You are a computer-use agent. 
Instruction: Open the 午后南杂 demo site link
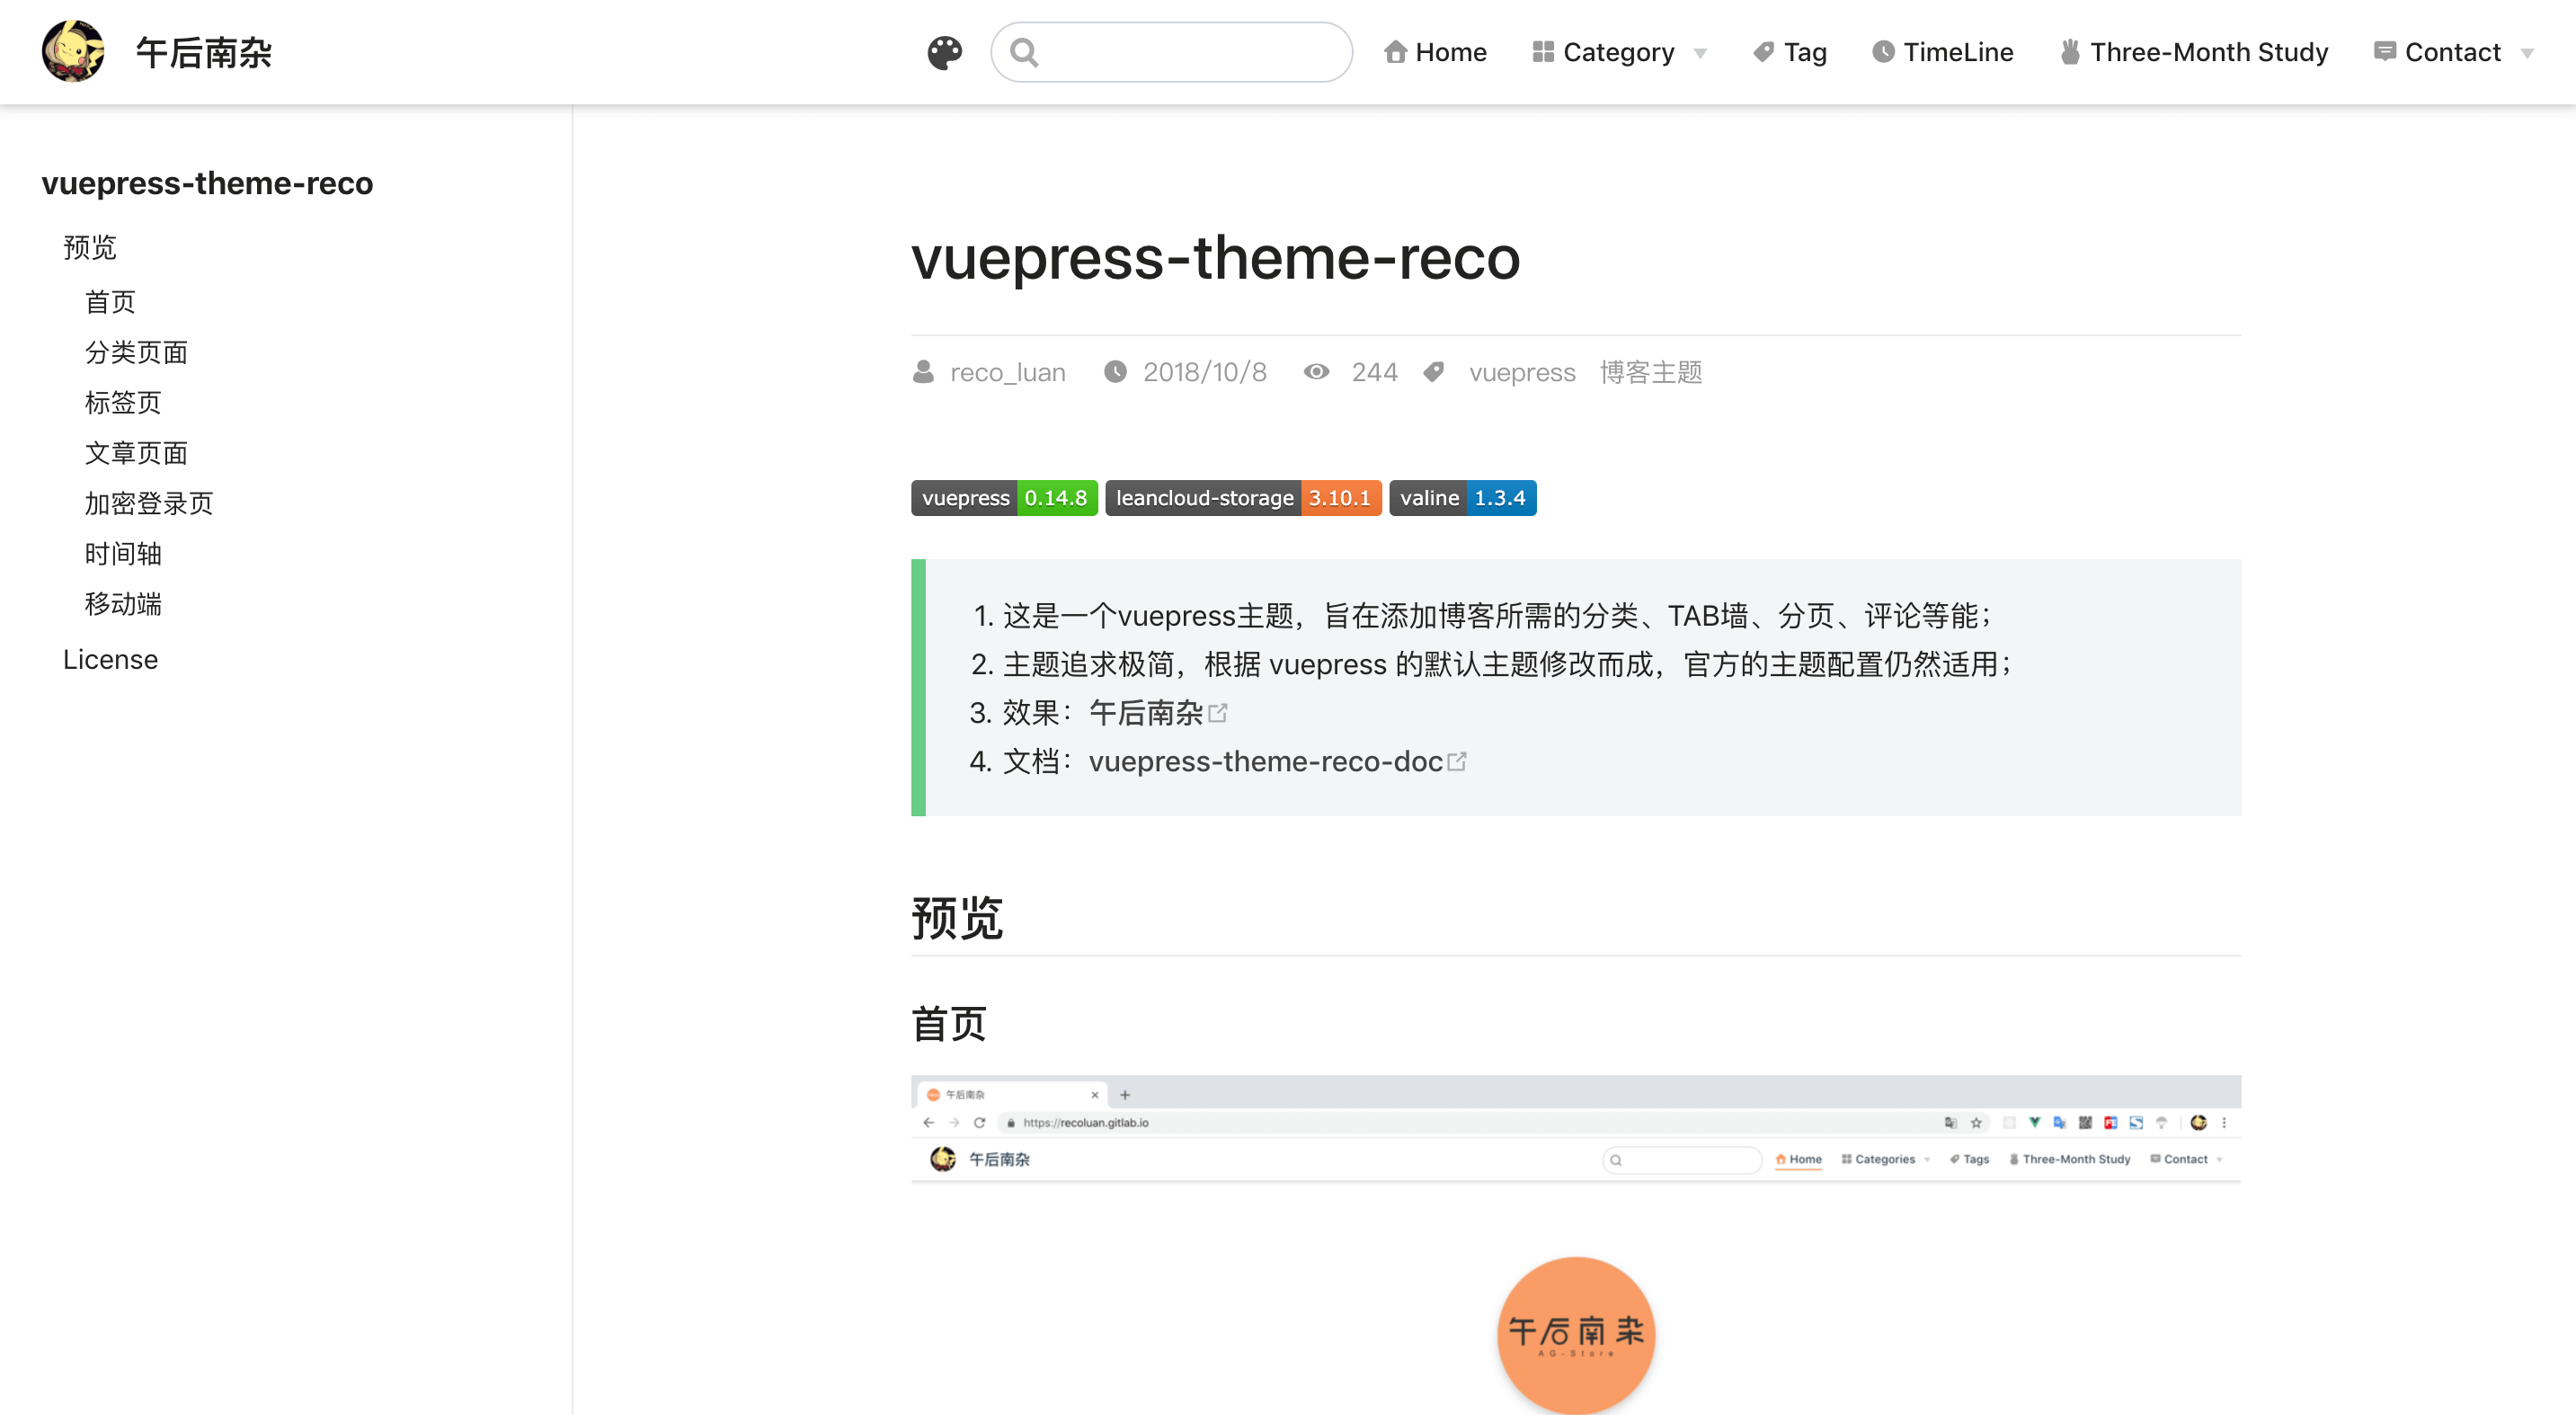[x=1146, y=713]
